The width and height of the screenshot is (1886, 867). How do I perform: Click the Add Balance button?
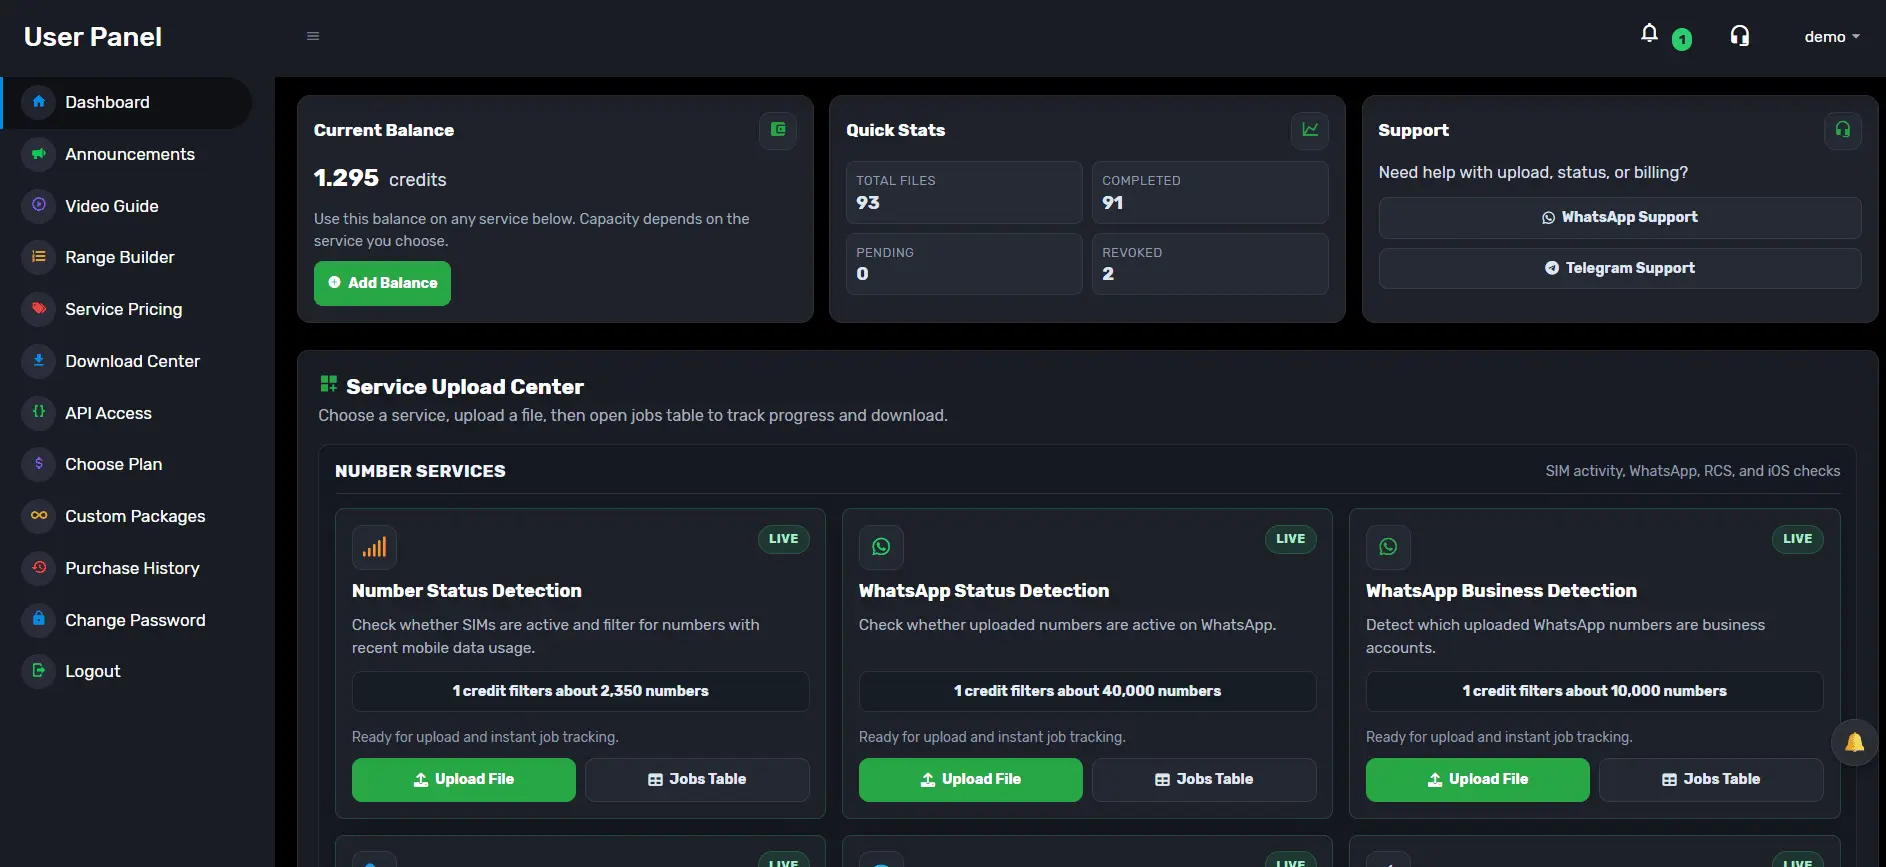tap(382, 283)
